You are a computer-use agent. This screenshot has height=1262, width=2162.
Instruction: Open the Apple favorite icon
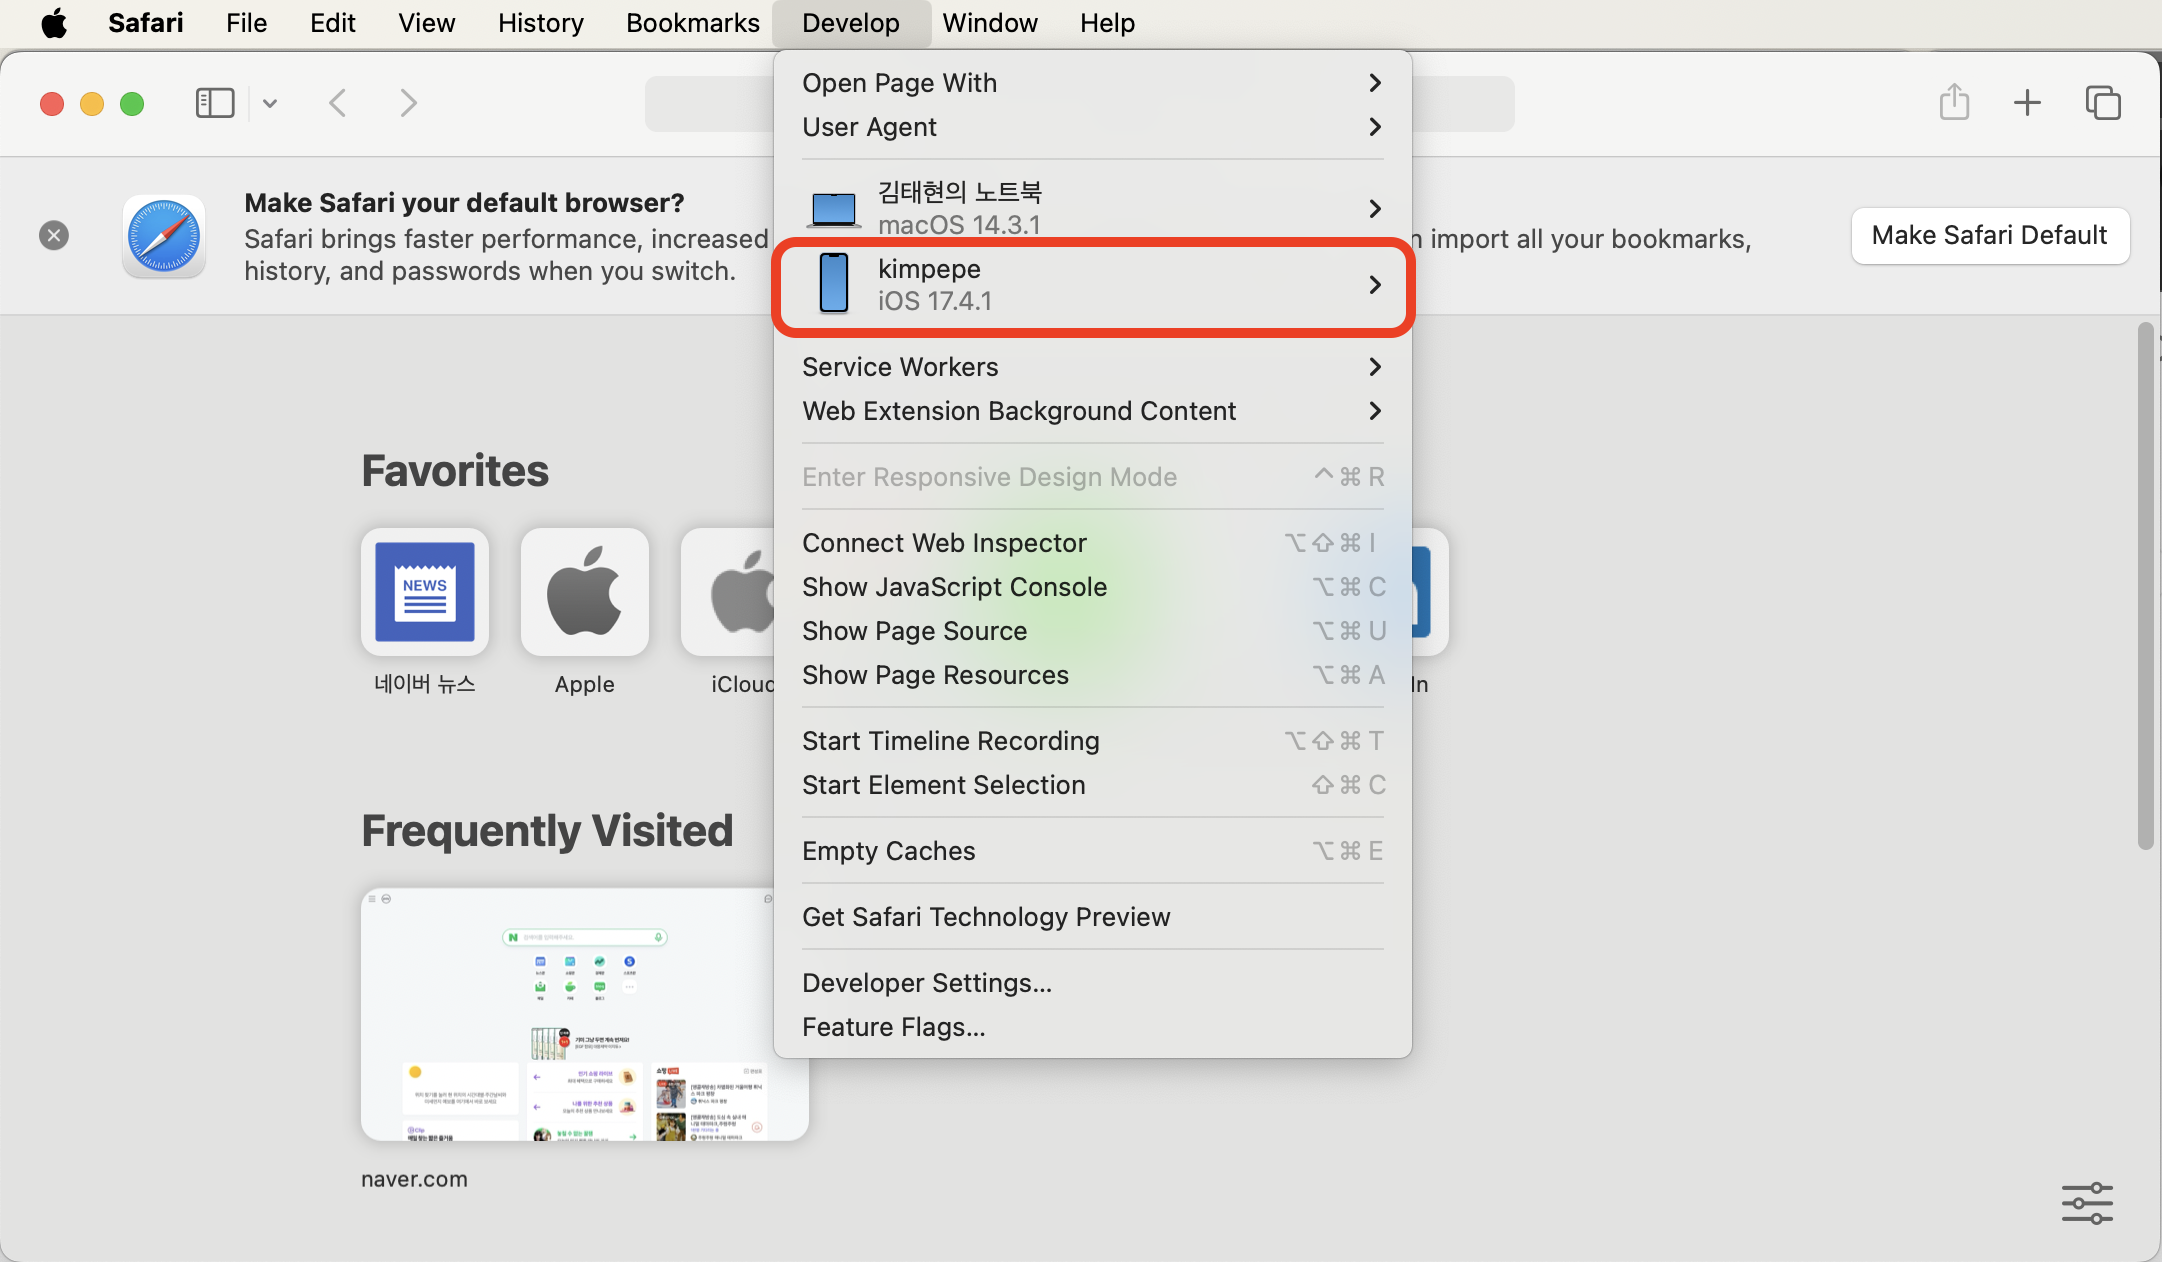point(585,592)
